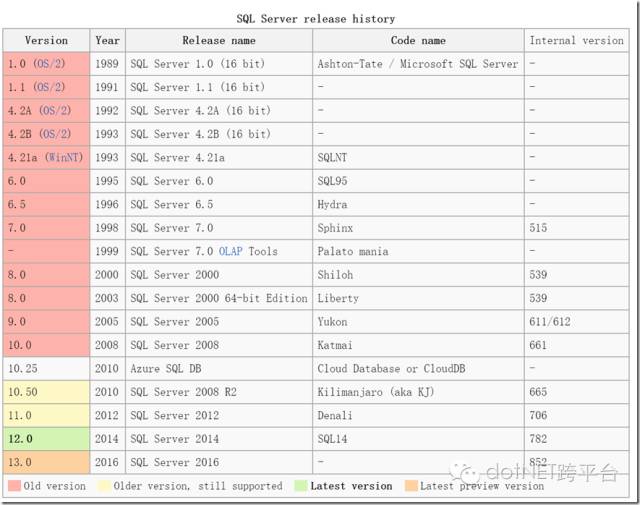640x505 pixels.
Task: Click the table title SQL Server release history
Action: pyautogui.click(x=316, y=19)
